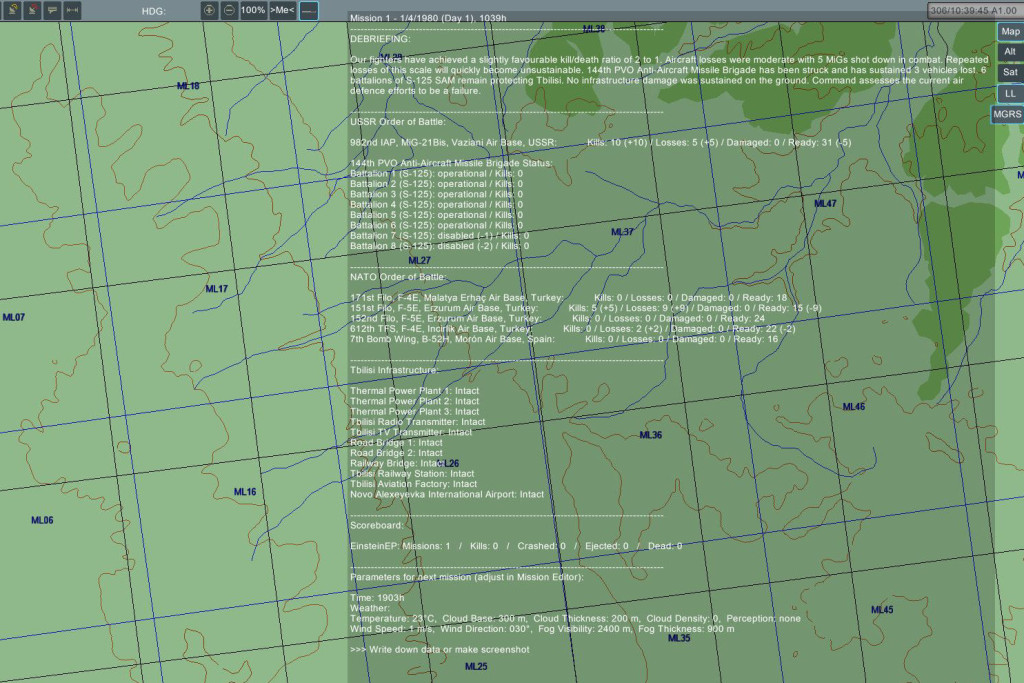Click the ML36 grid label on map
Viewport: 1024px width, 683px height.
[650, 435]
